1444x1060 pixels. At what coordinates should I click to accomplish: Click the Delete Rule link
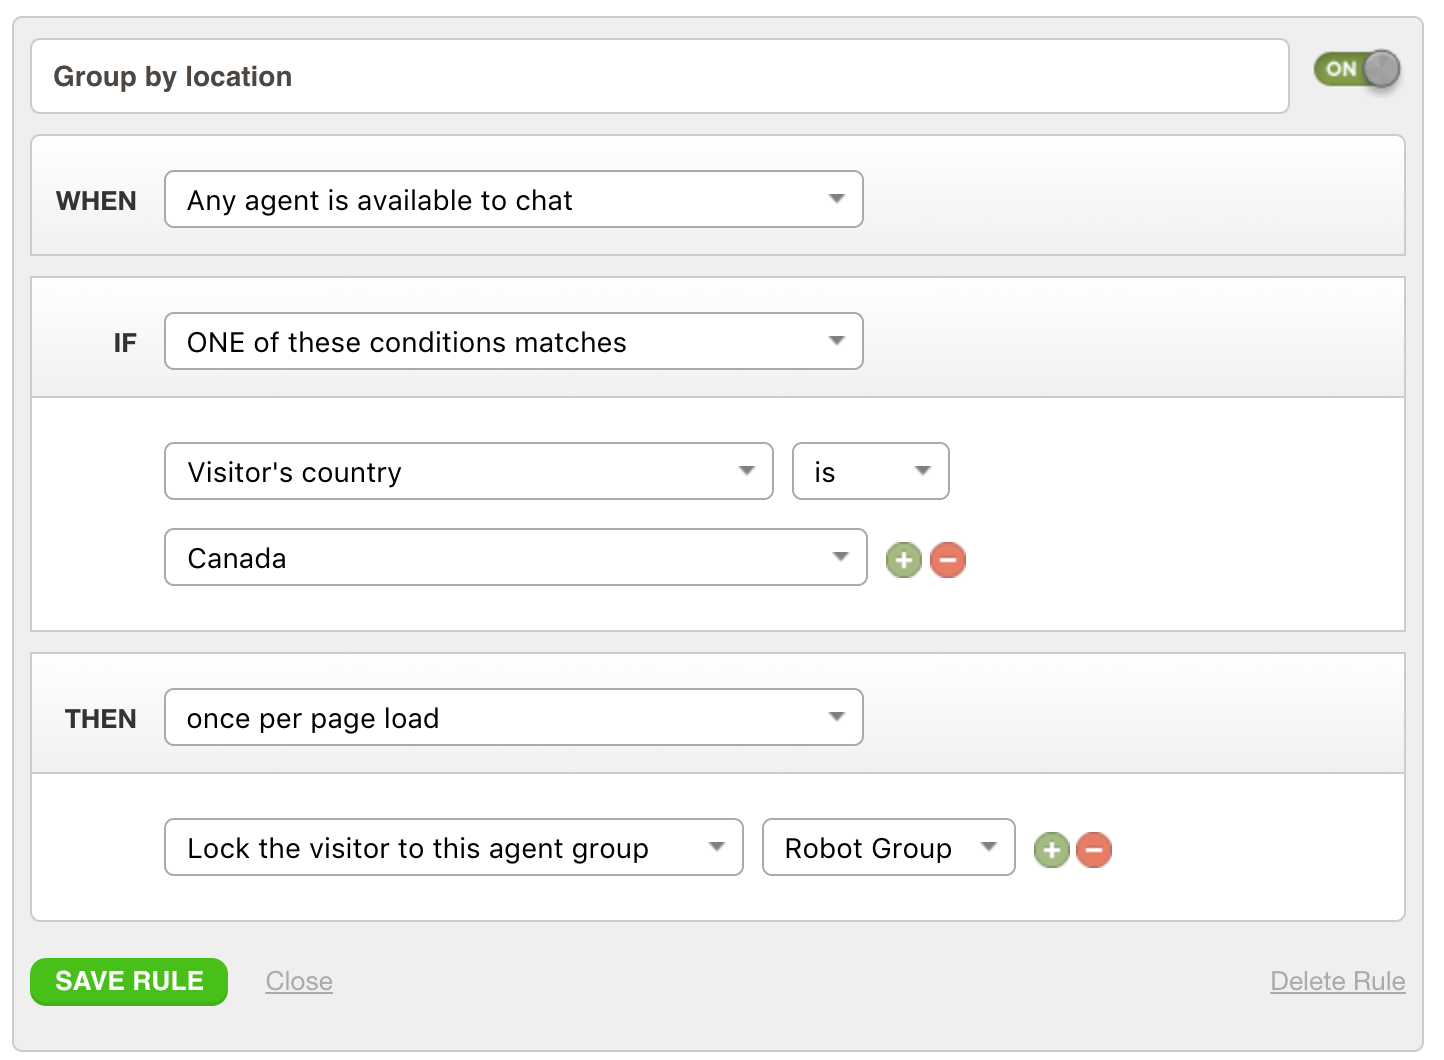click(1337, 982)
